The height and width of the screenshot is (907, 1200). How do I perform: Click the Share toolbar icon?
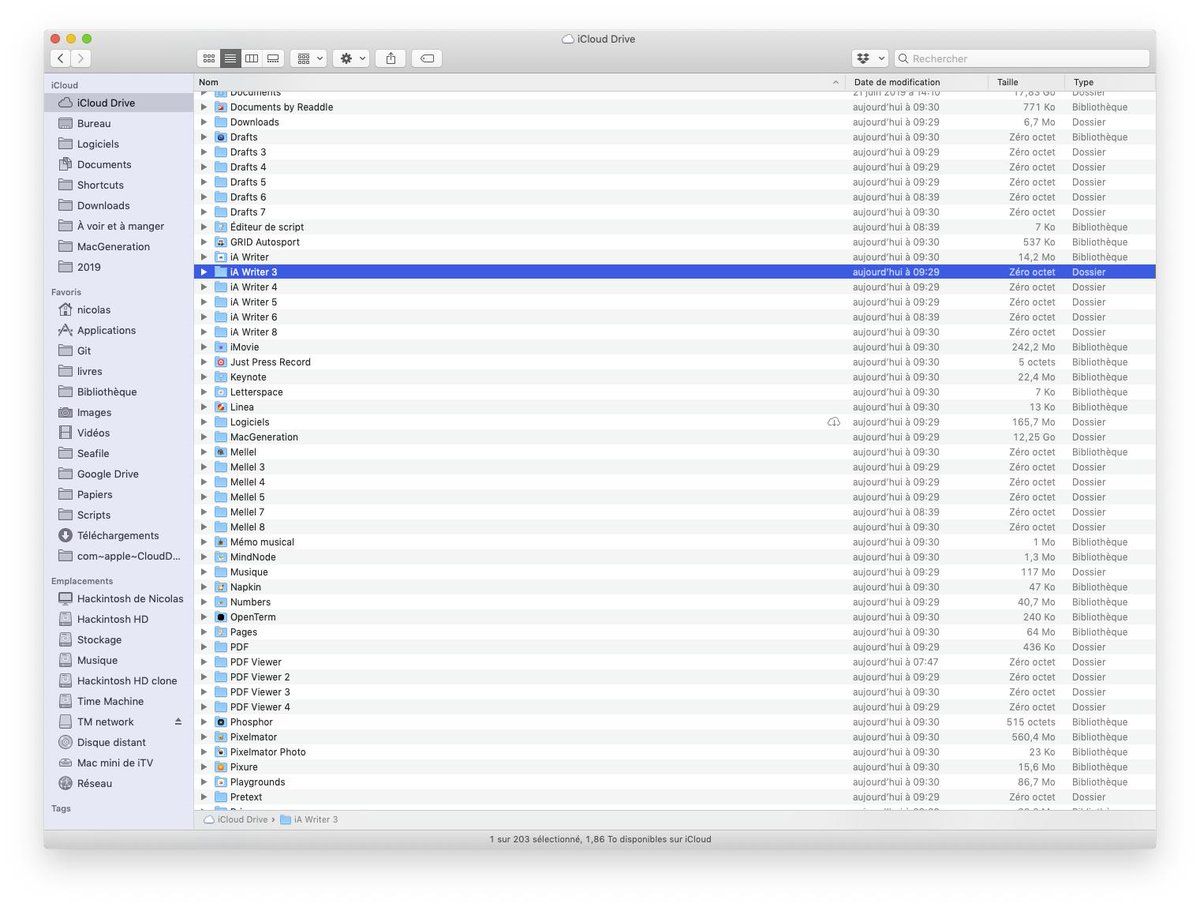coord(390,59)
